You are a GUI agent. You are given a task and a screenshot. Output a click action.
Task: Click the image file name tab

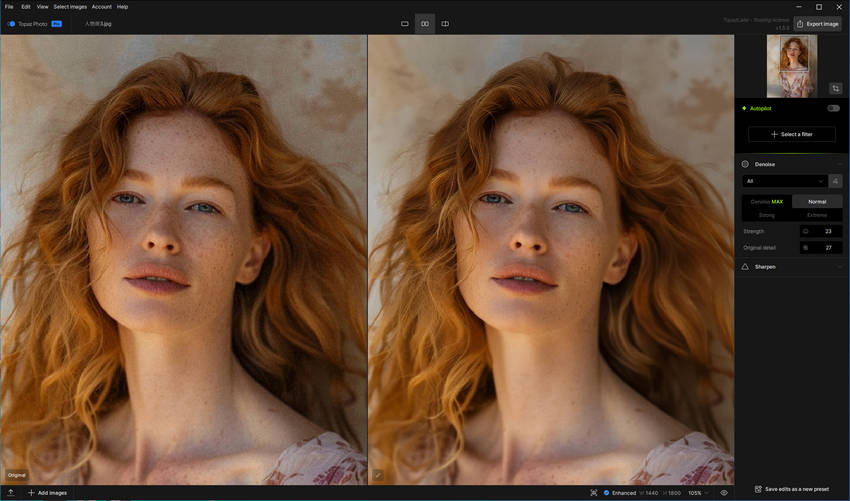pos(98,24)
